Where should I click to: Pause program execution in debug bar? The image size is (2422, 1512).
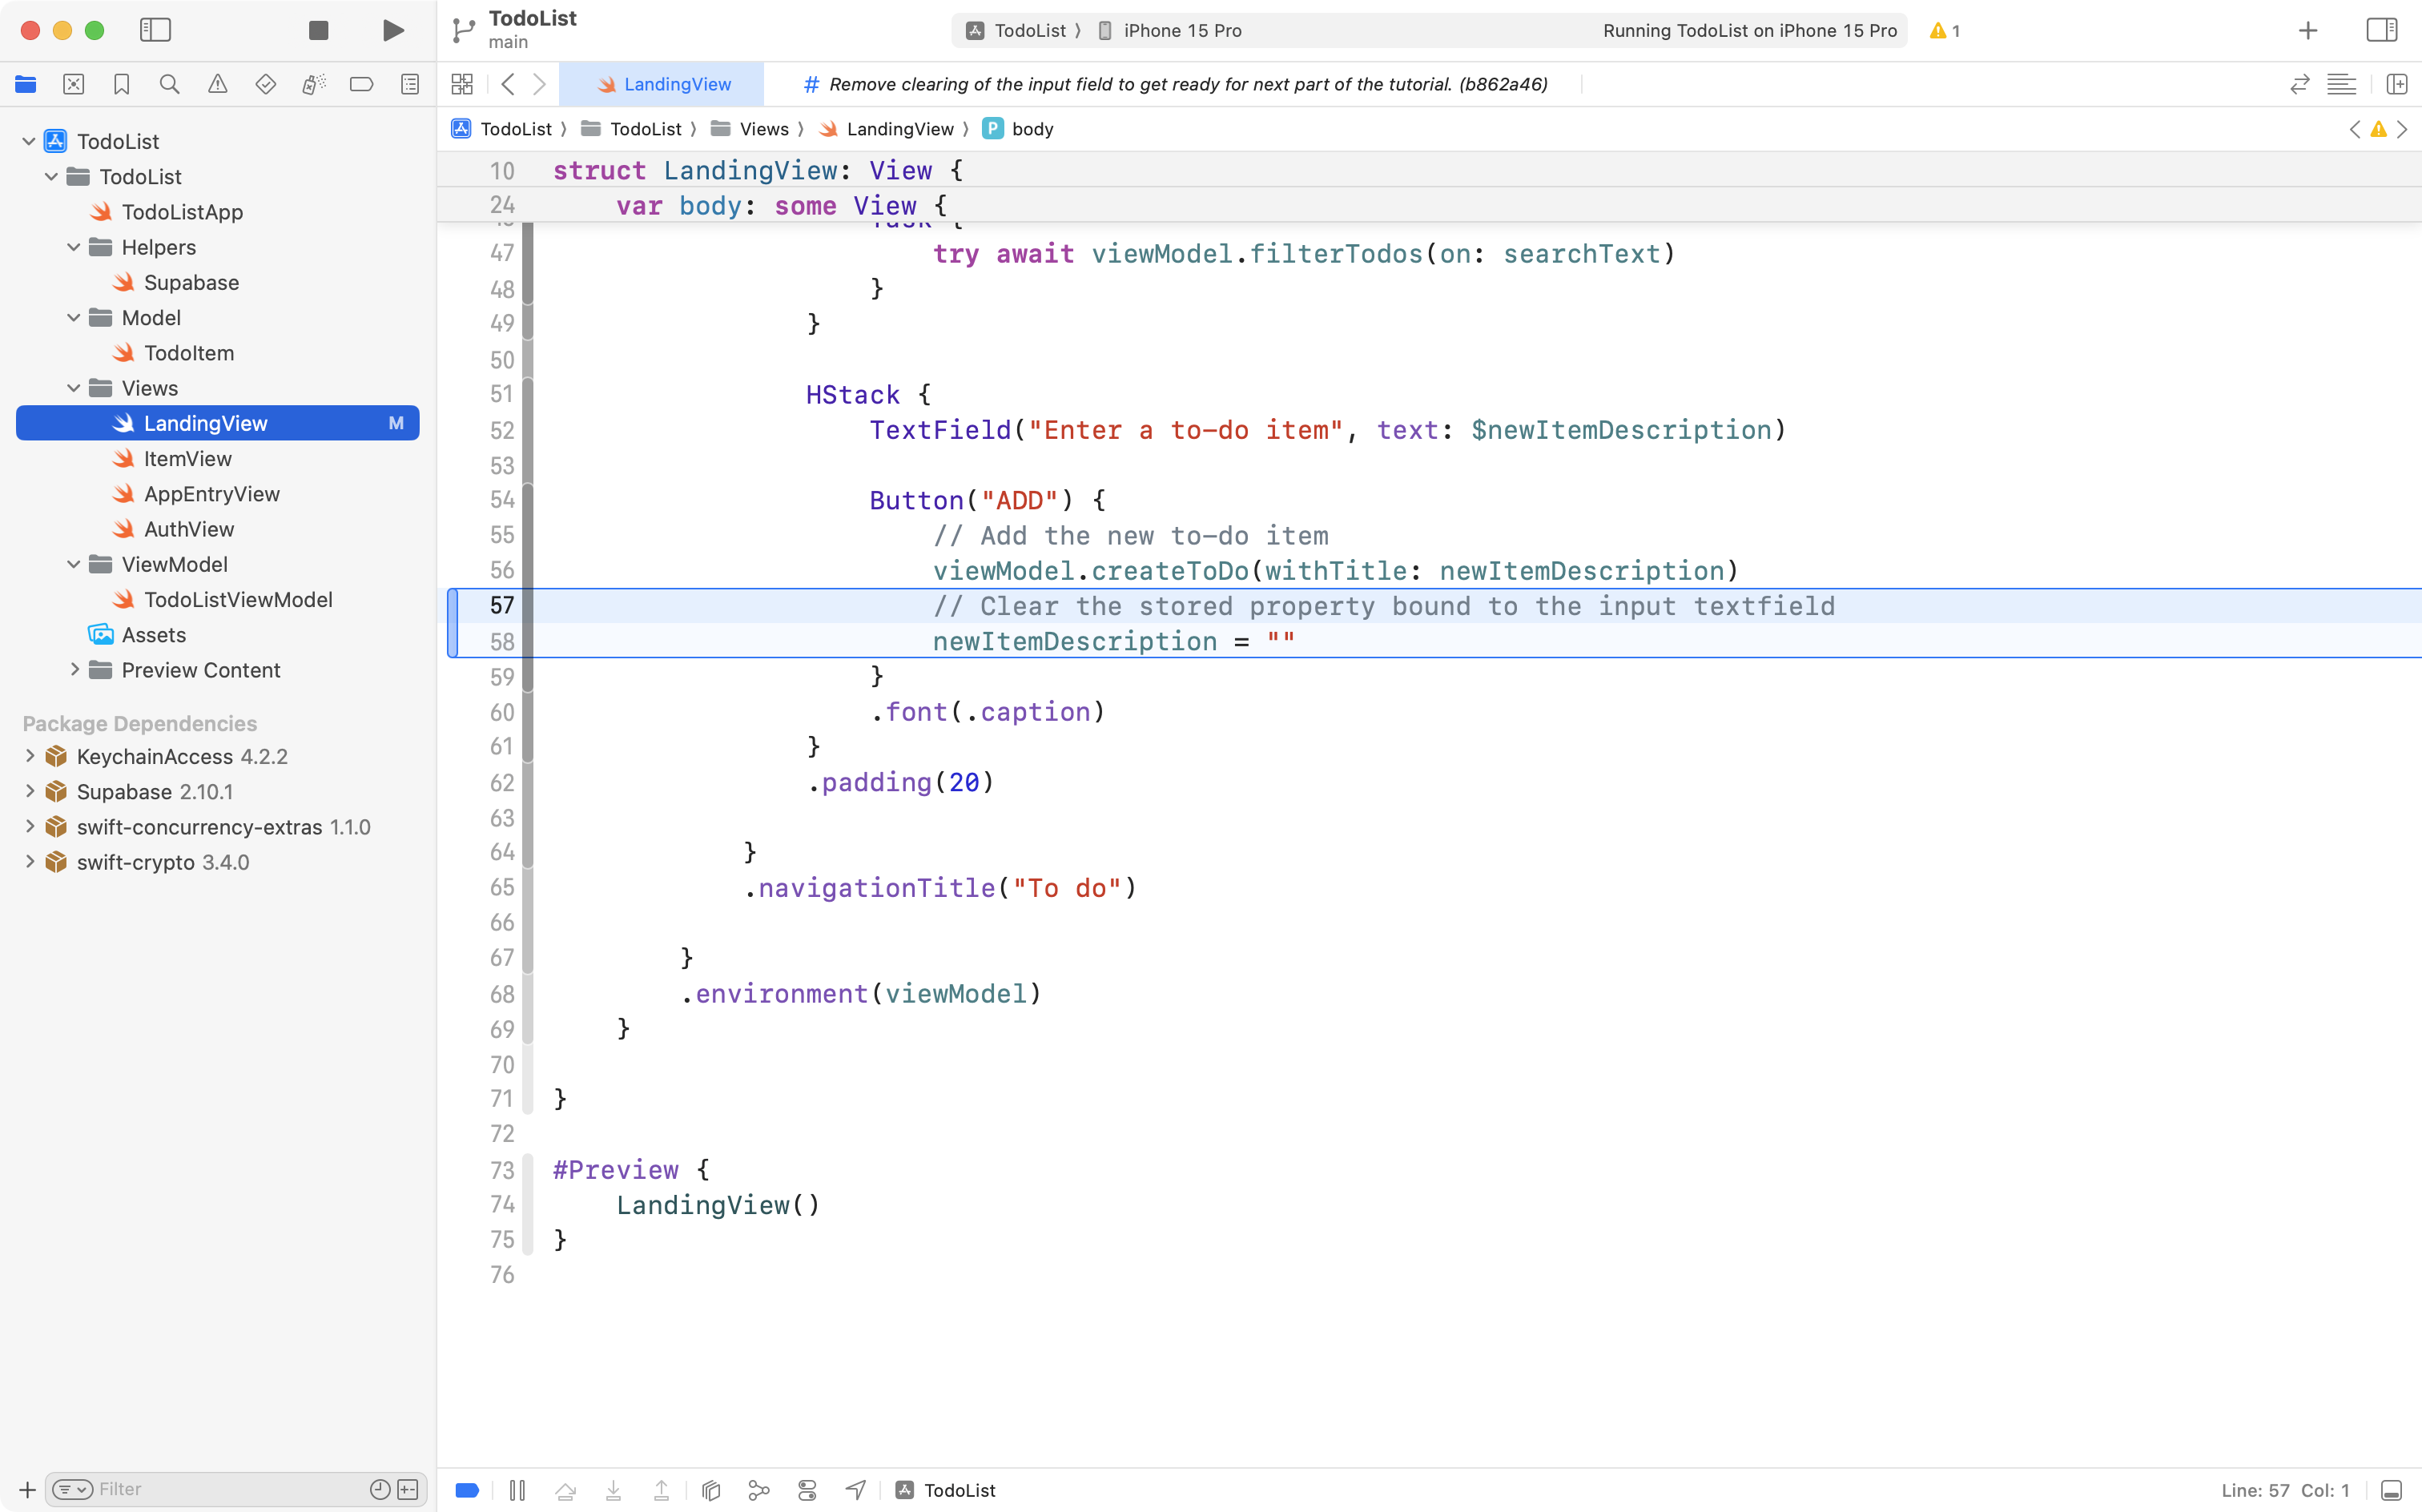click(517, 1490)
